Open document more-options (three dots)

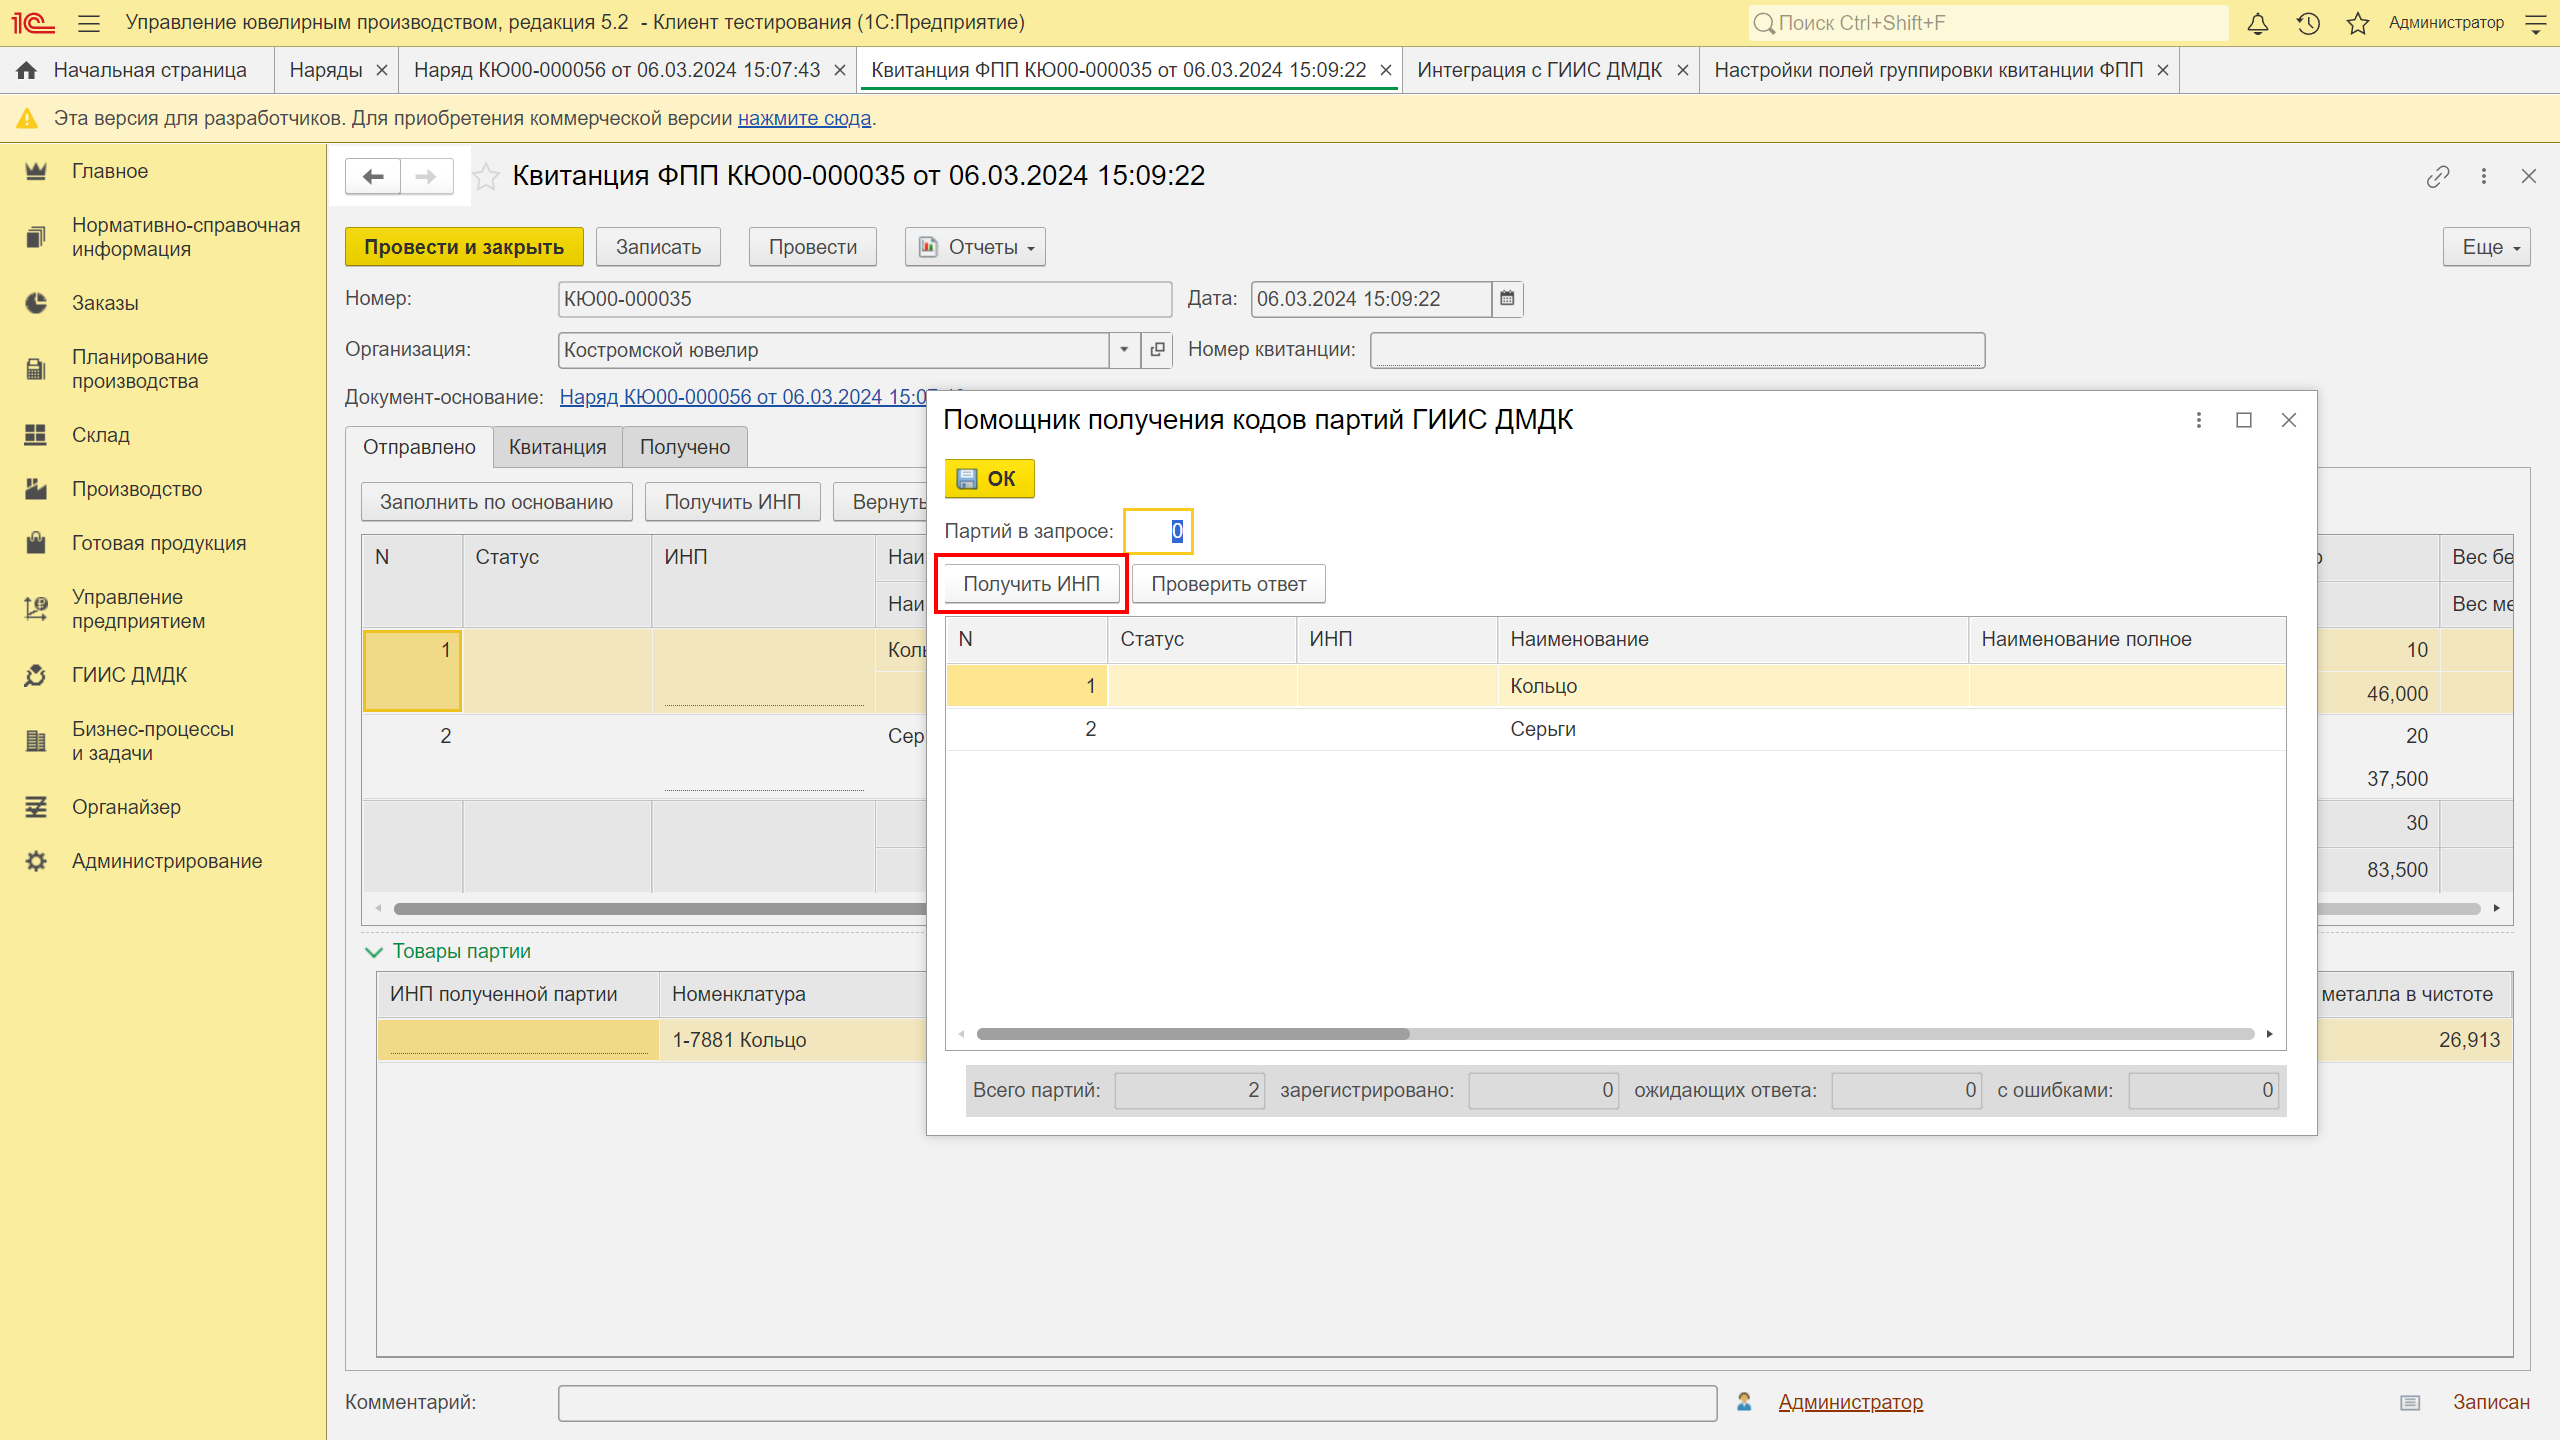[2484, 177]
